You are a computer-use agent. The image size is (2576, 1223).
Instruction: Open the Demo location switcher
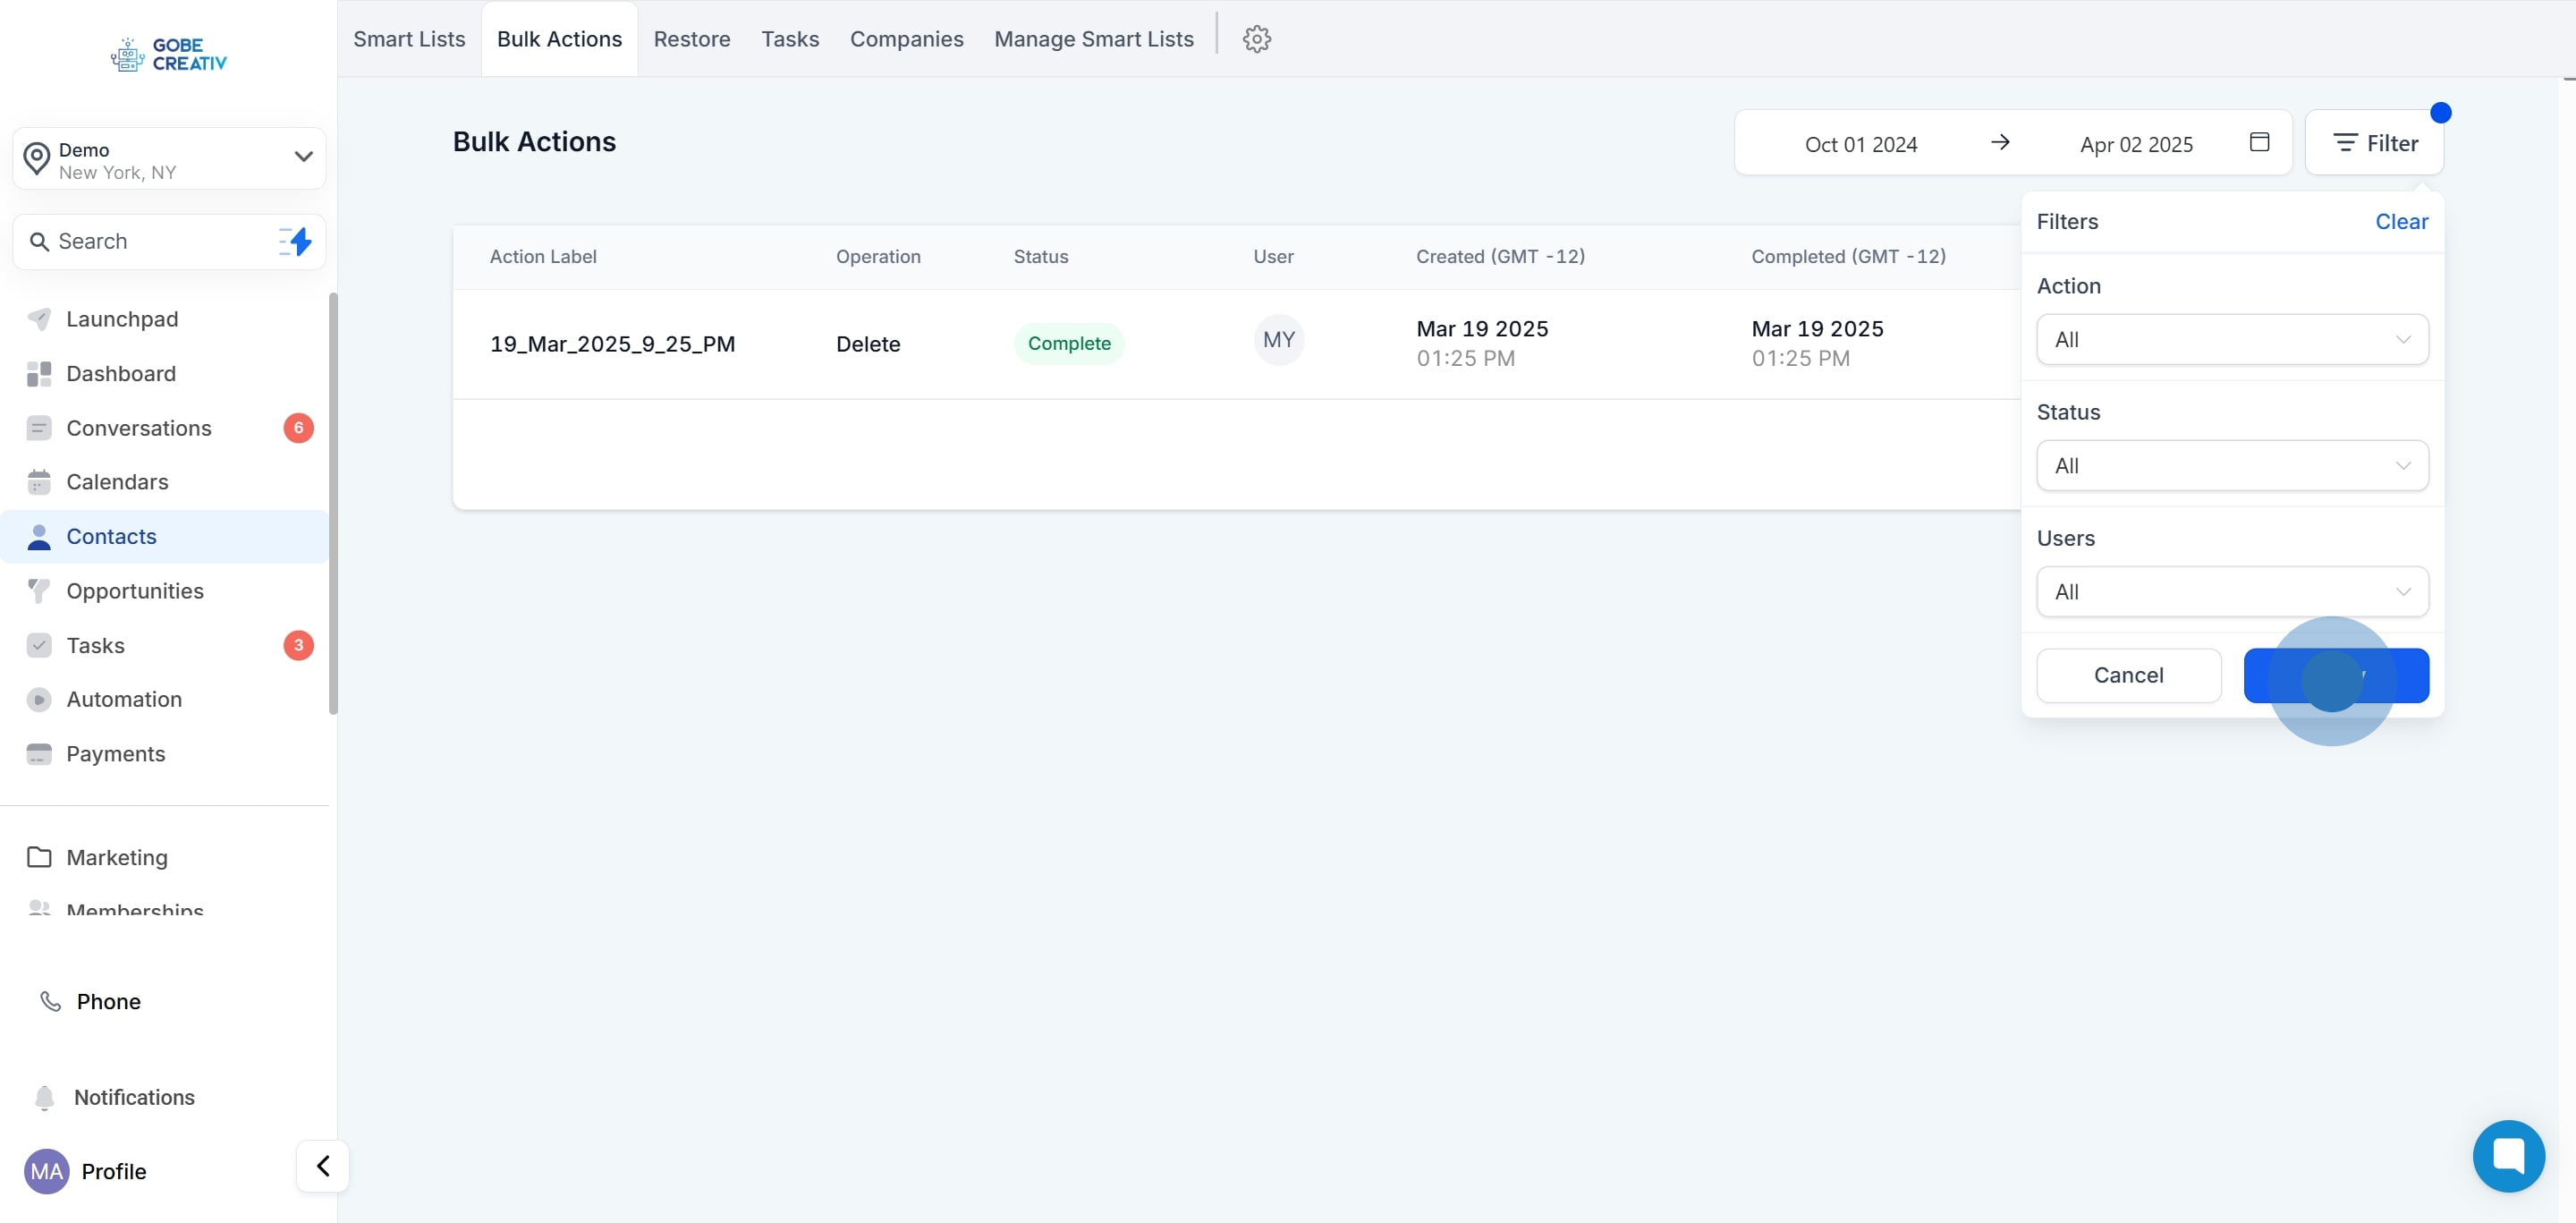(x=169, y=159)
